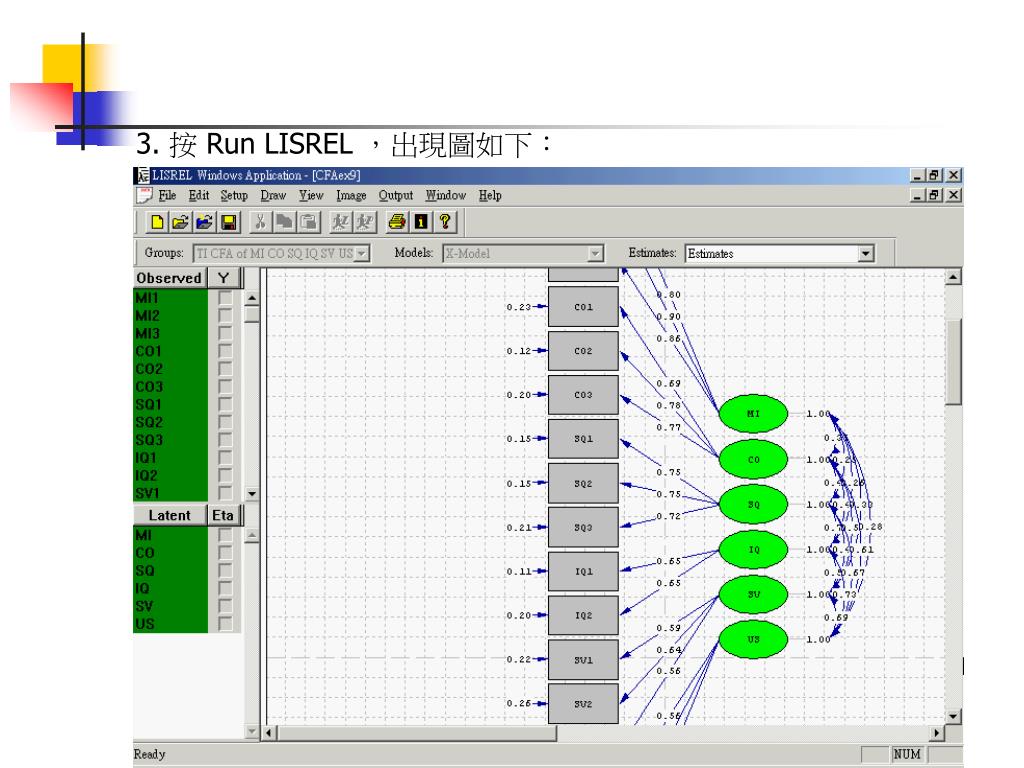Select the US latent ellipse in diagram

[x=753, y=639]
